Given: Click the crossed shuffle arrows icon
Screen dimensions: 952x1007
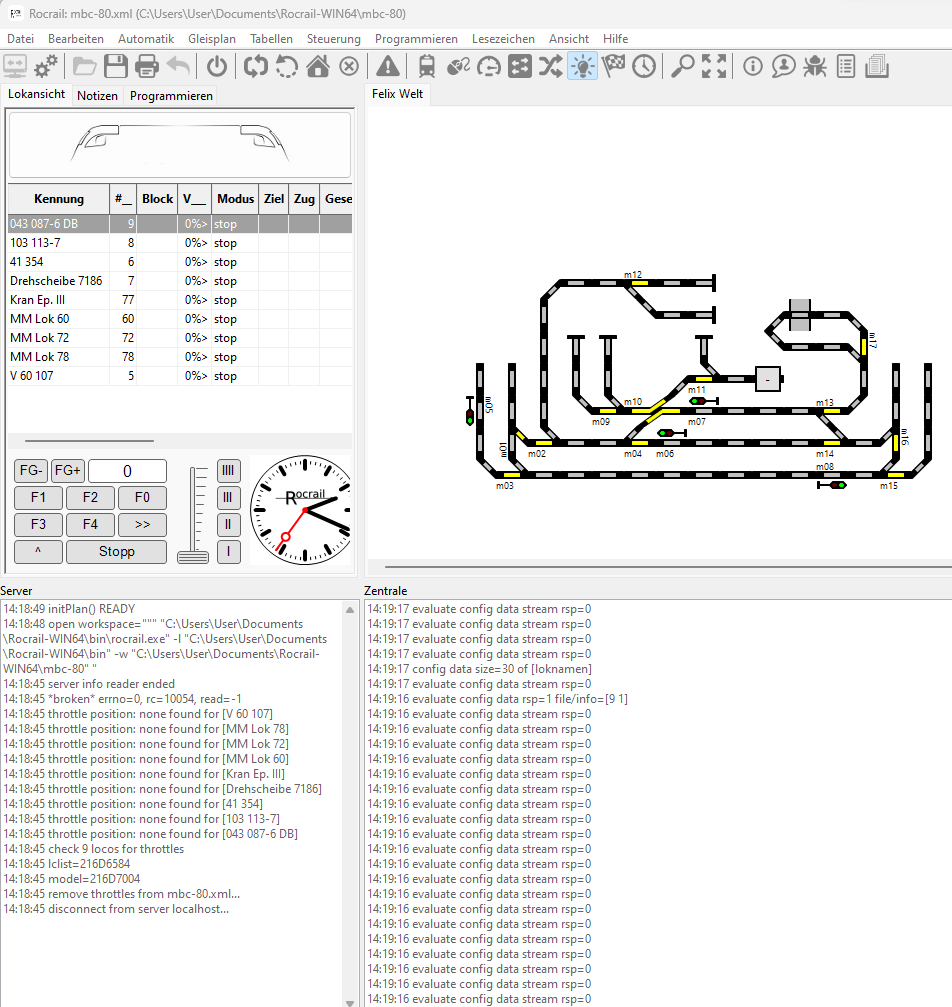Looking at the screenshot, I should (x=551, y=66).
